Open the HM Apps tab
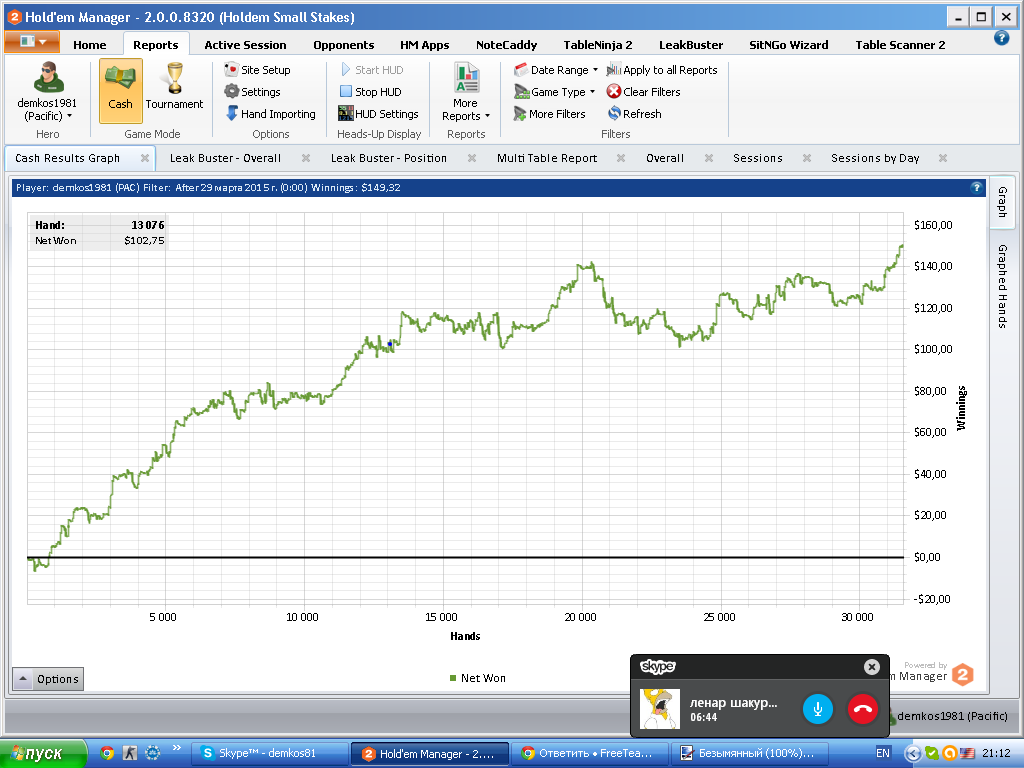Image resolution: width=1024 pixels, height=768 pixels. point(424,45)
